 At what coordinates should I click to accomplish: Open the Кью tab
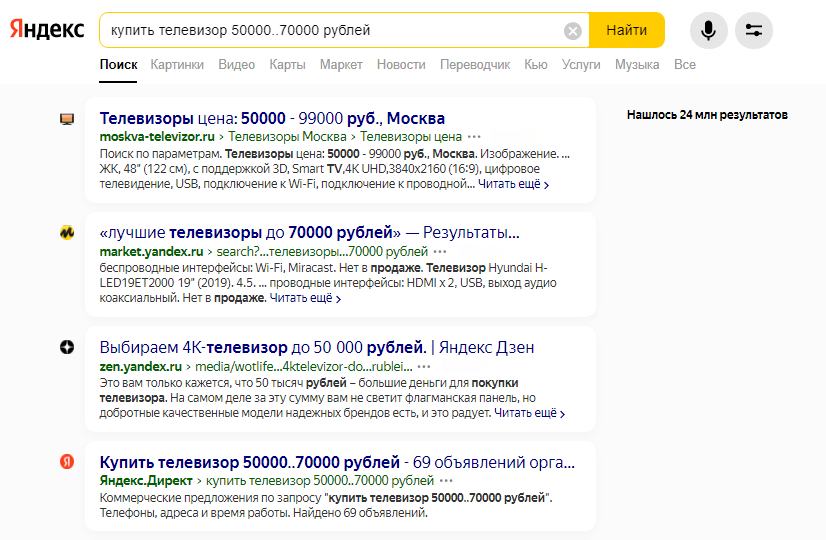536,65
